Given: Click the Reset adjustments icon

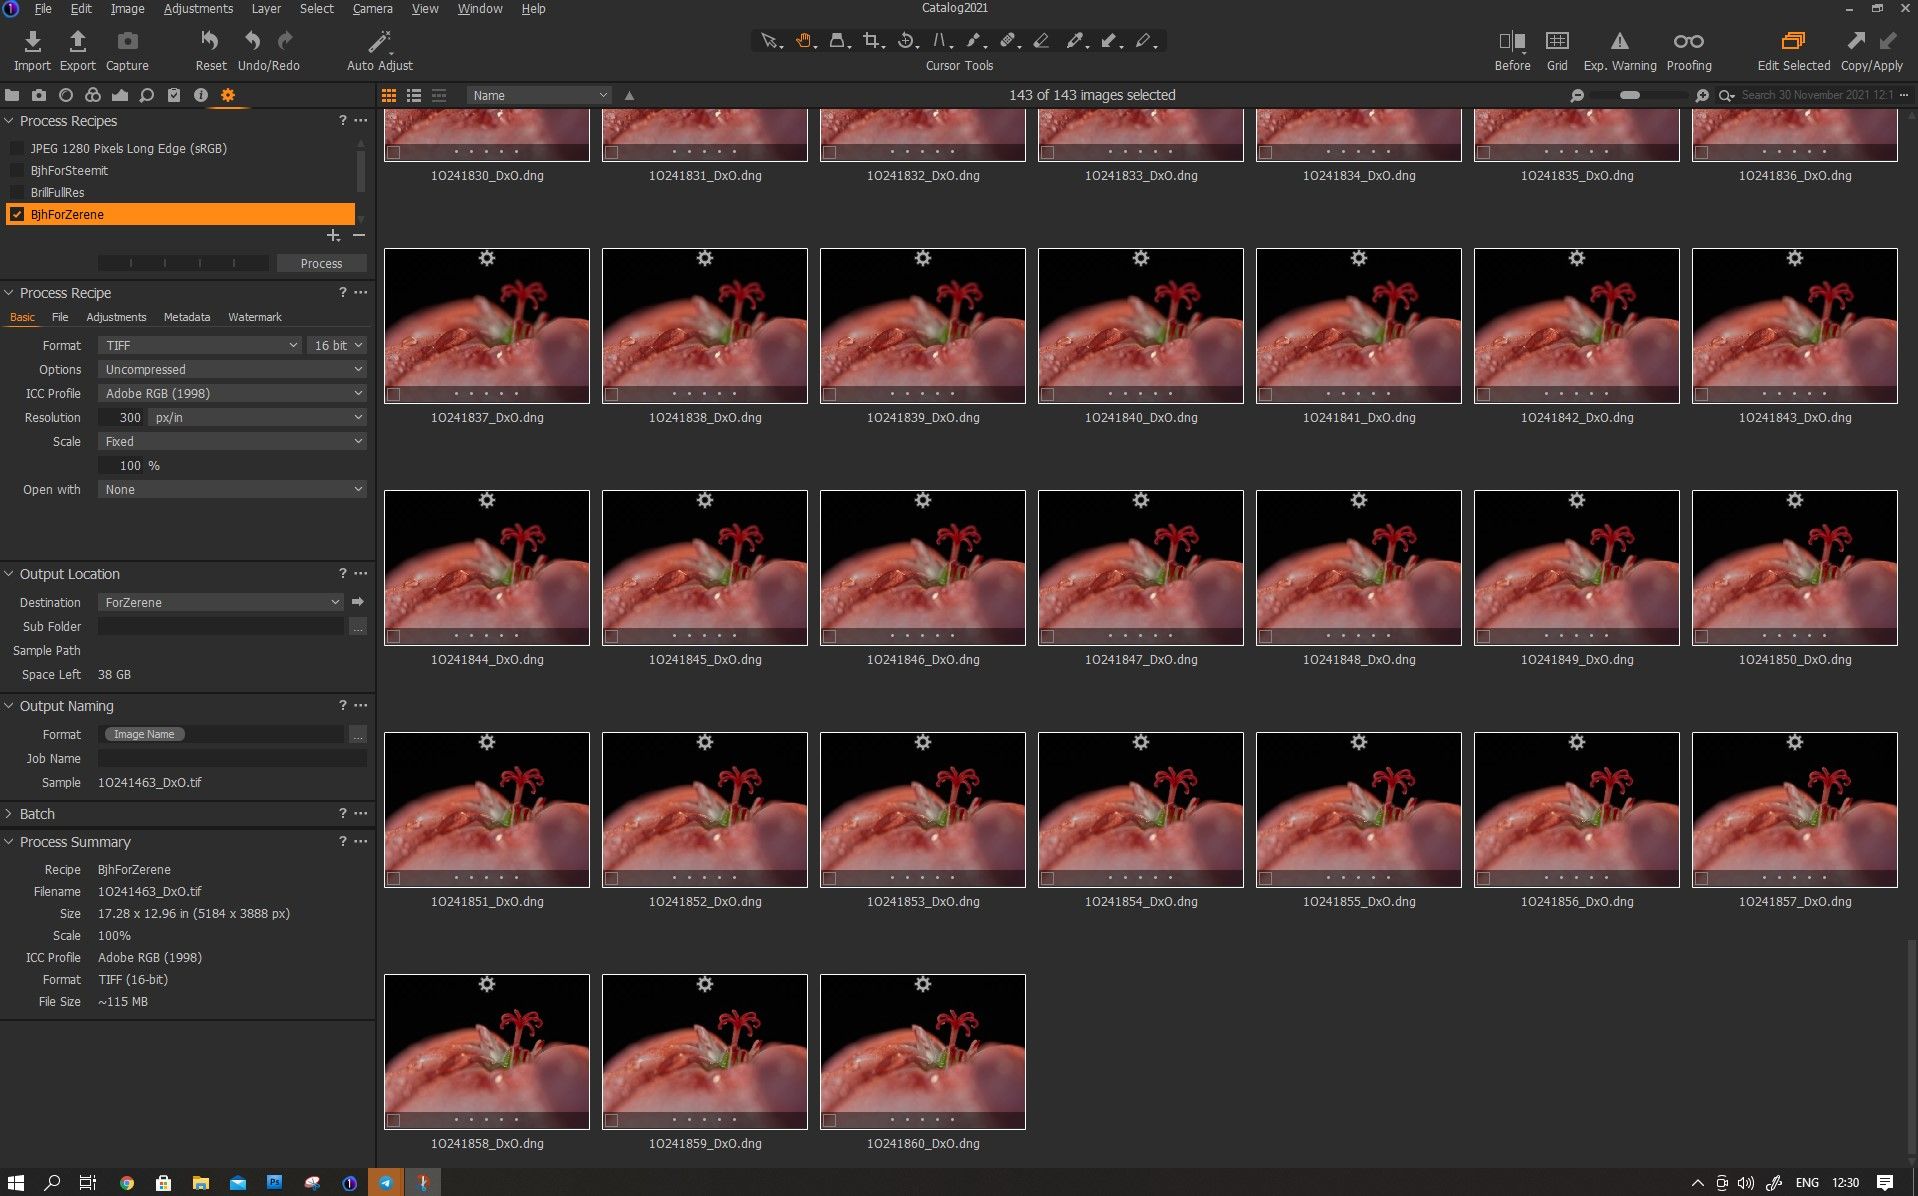Looking at the screenshot, I should tap(209, 41).
